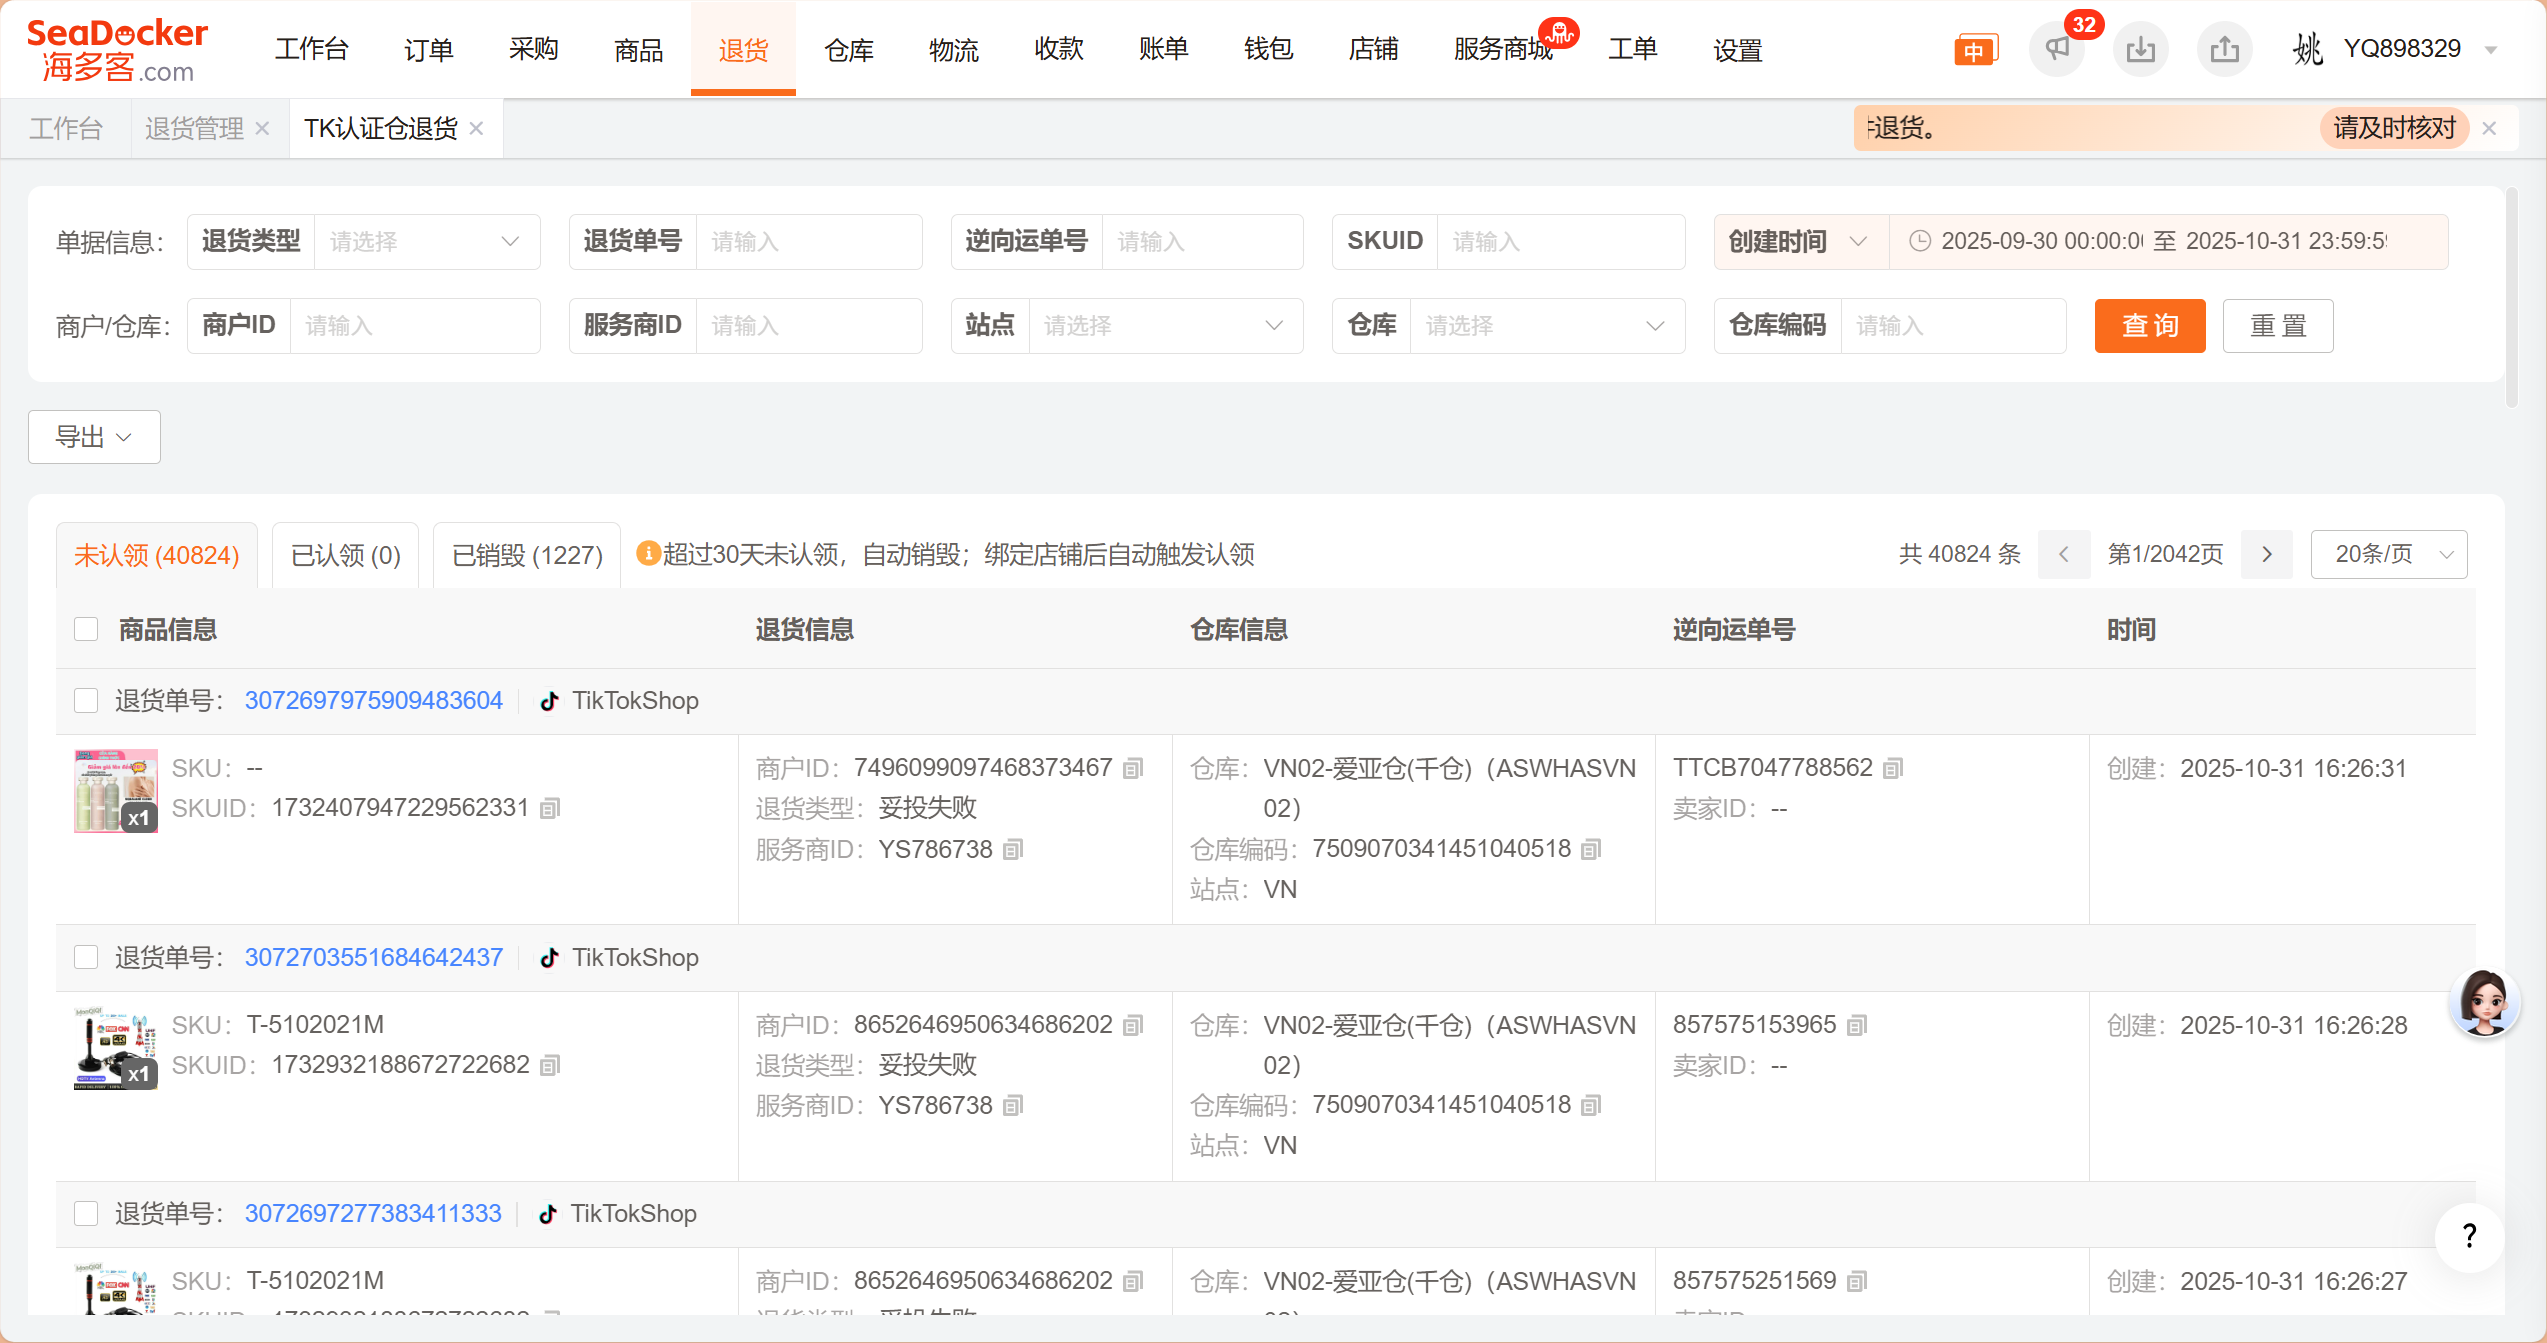Copy reverse tracking number TTCB7047788562
The image size is (2547, 1343).
pos(1892,768)
